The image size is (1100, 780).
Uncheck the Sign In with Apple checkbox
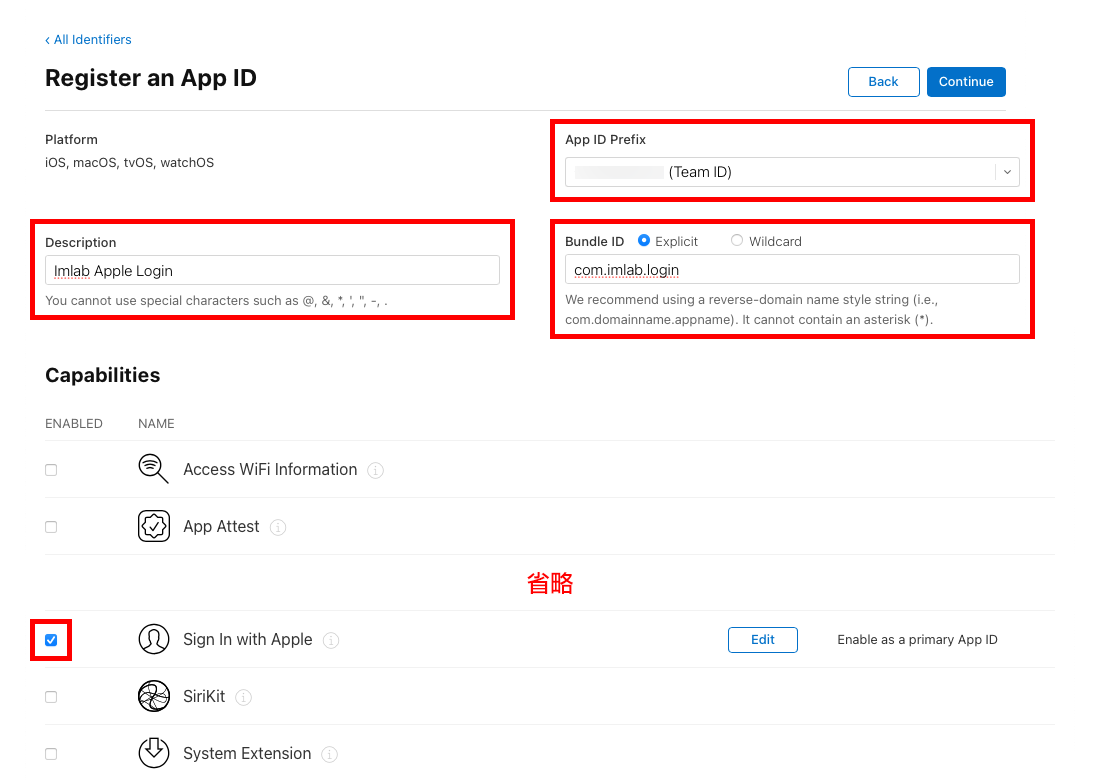tap(51, 640)
